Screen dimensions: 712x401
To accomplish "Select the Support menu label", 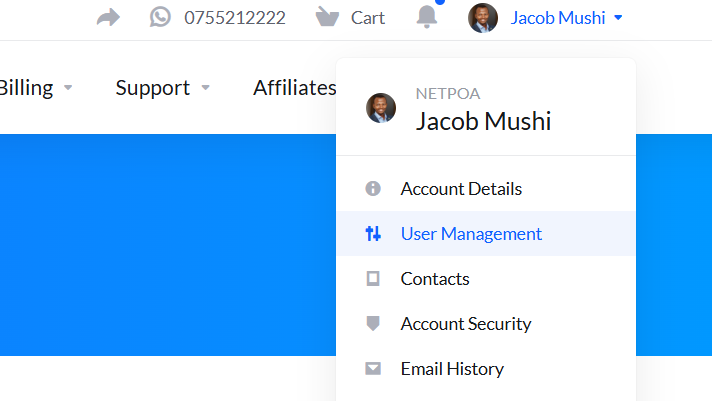I will [152, 88].
